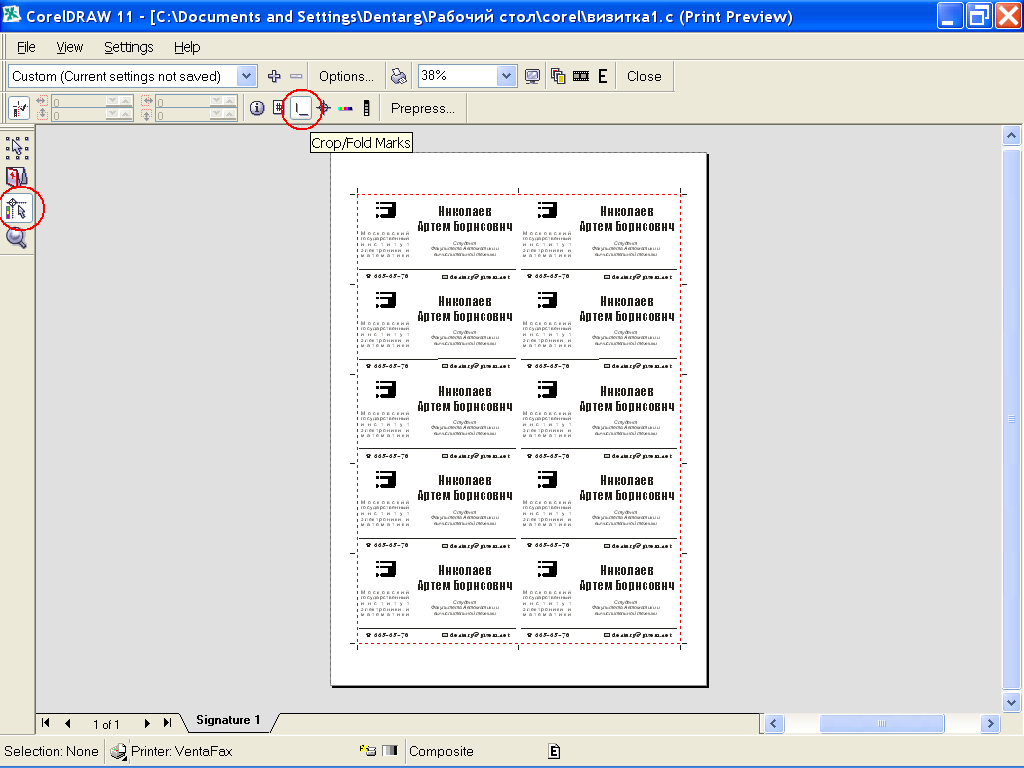The image size is (1024, 768).
Task: Click the Options... button
Action: click(x=346, y=76)
